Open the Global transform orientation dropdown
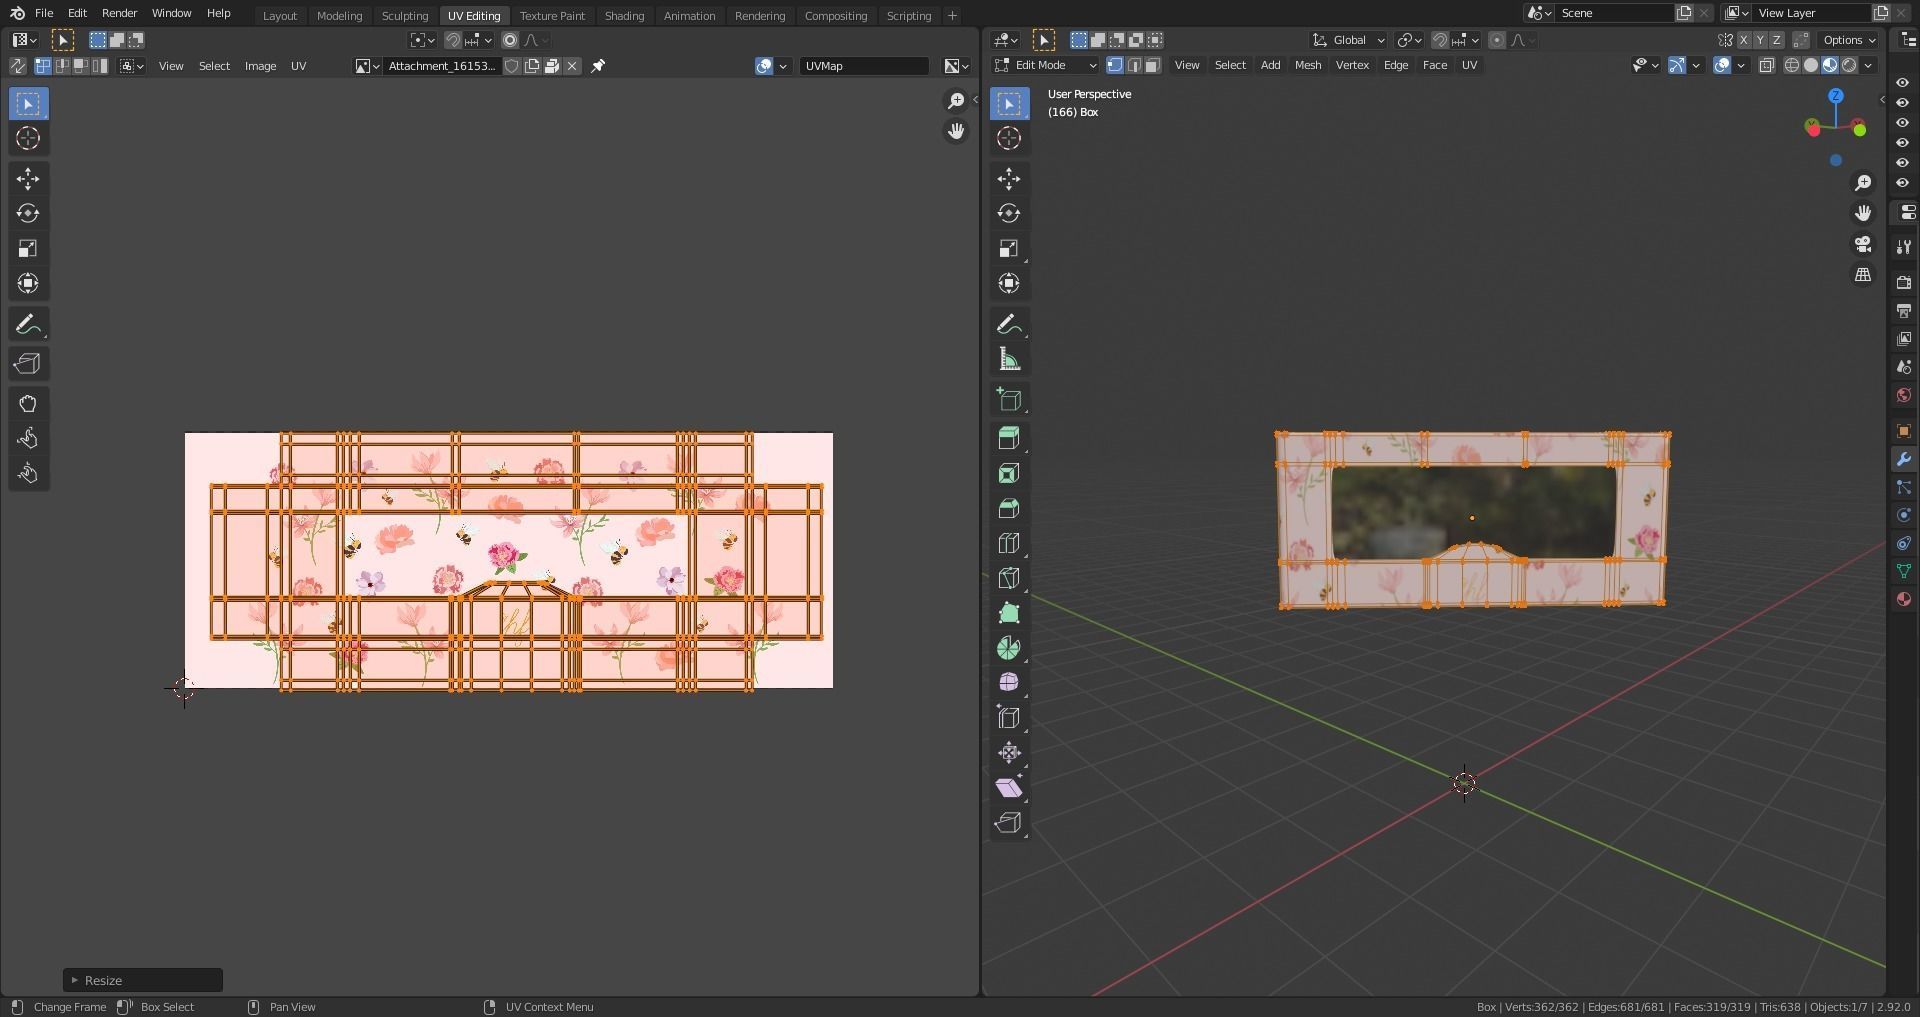Screen dimensions: 1920x1017 pyautogui.click(x=1348, y=40)
